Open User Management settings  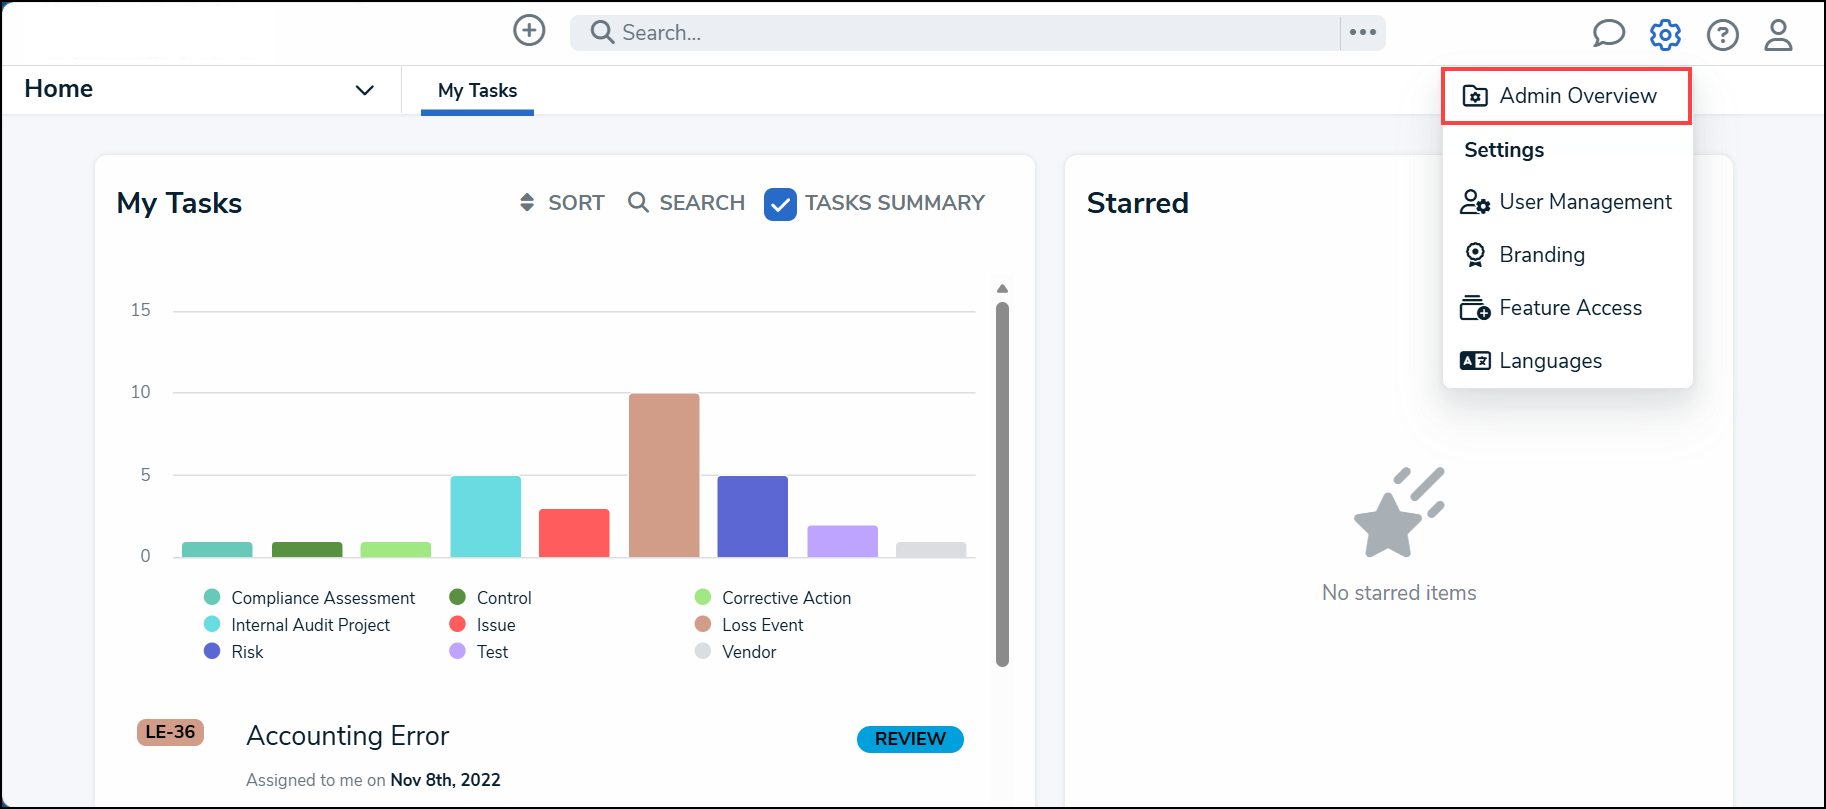tap(1566, 202)
